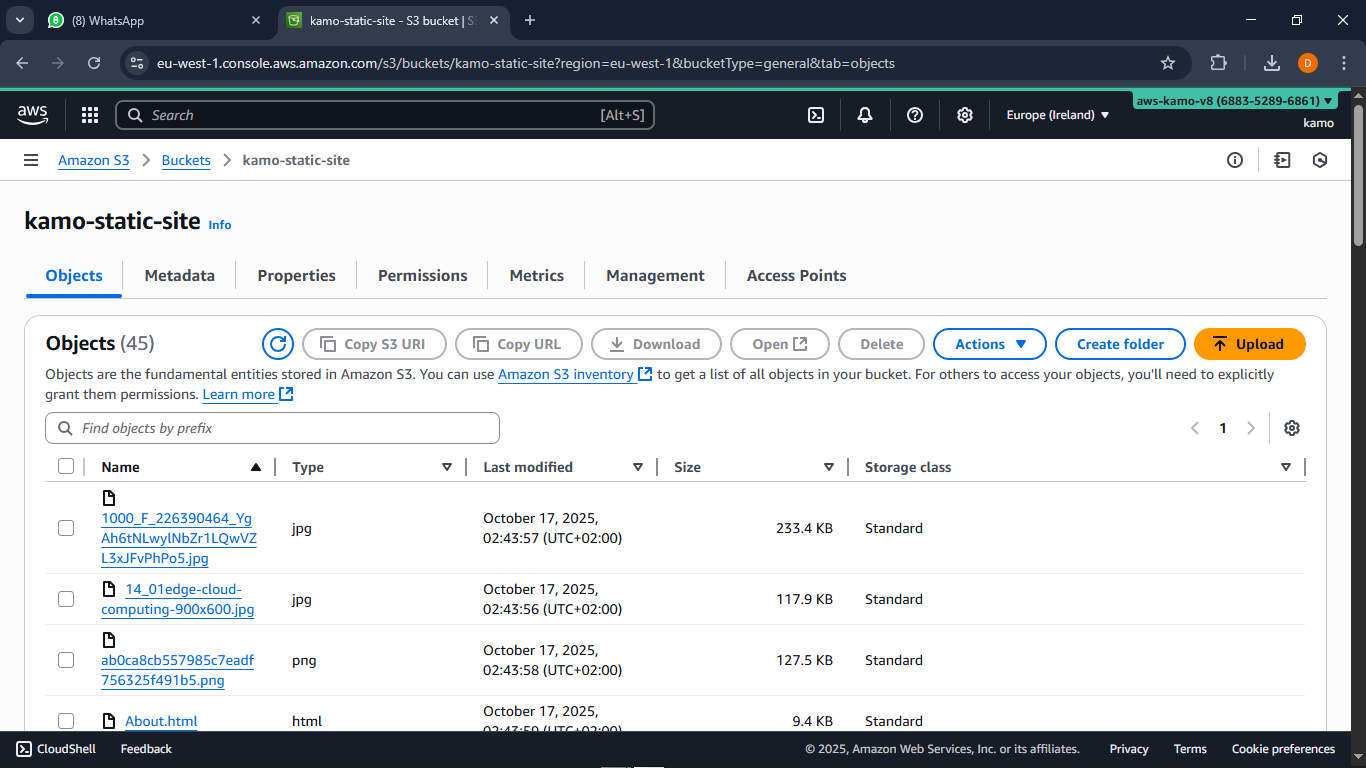This screenshot has width=1366, height=768.
Task: Open the Management tab
Action: coord(654,275)
